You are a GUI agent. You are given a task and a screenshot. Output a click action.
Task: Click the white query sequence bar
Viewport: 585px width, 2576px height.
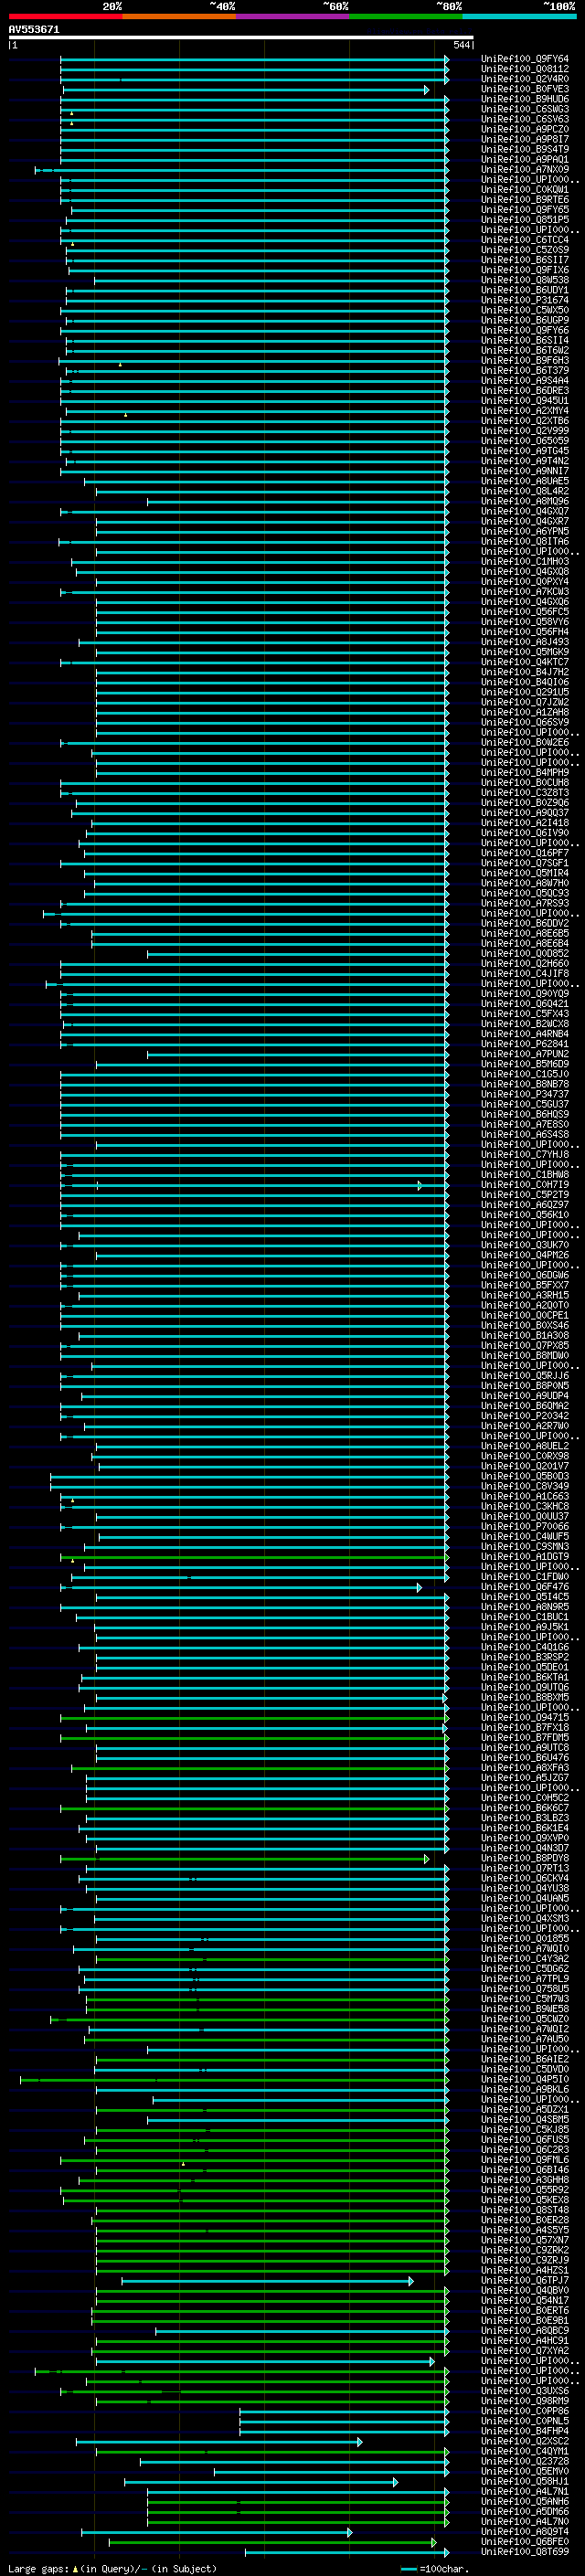tap(241, 37)
